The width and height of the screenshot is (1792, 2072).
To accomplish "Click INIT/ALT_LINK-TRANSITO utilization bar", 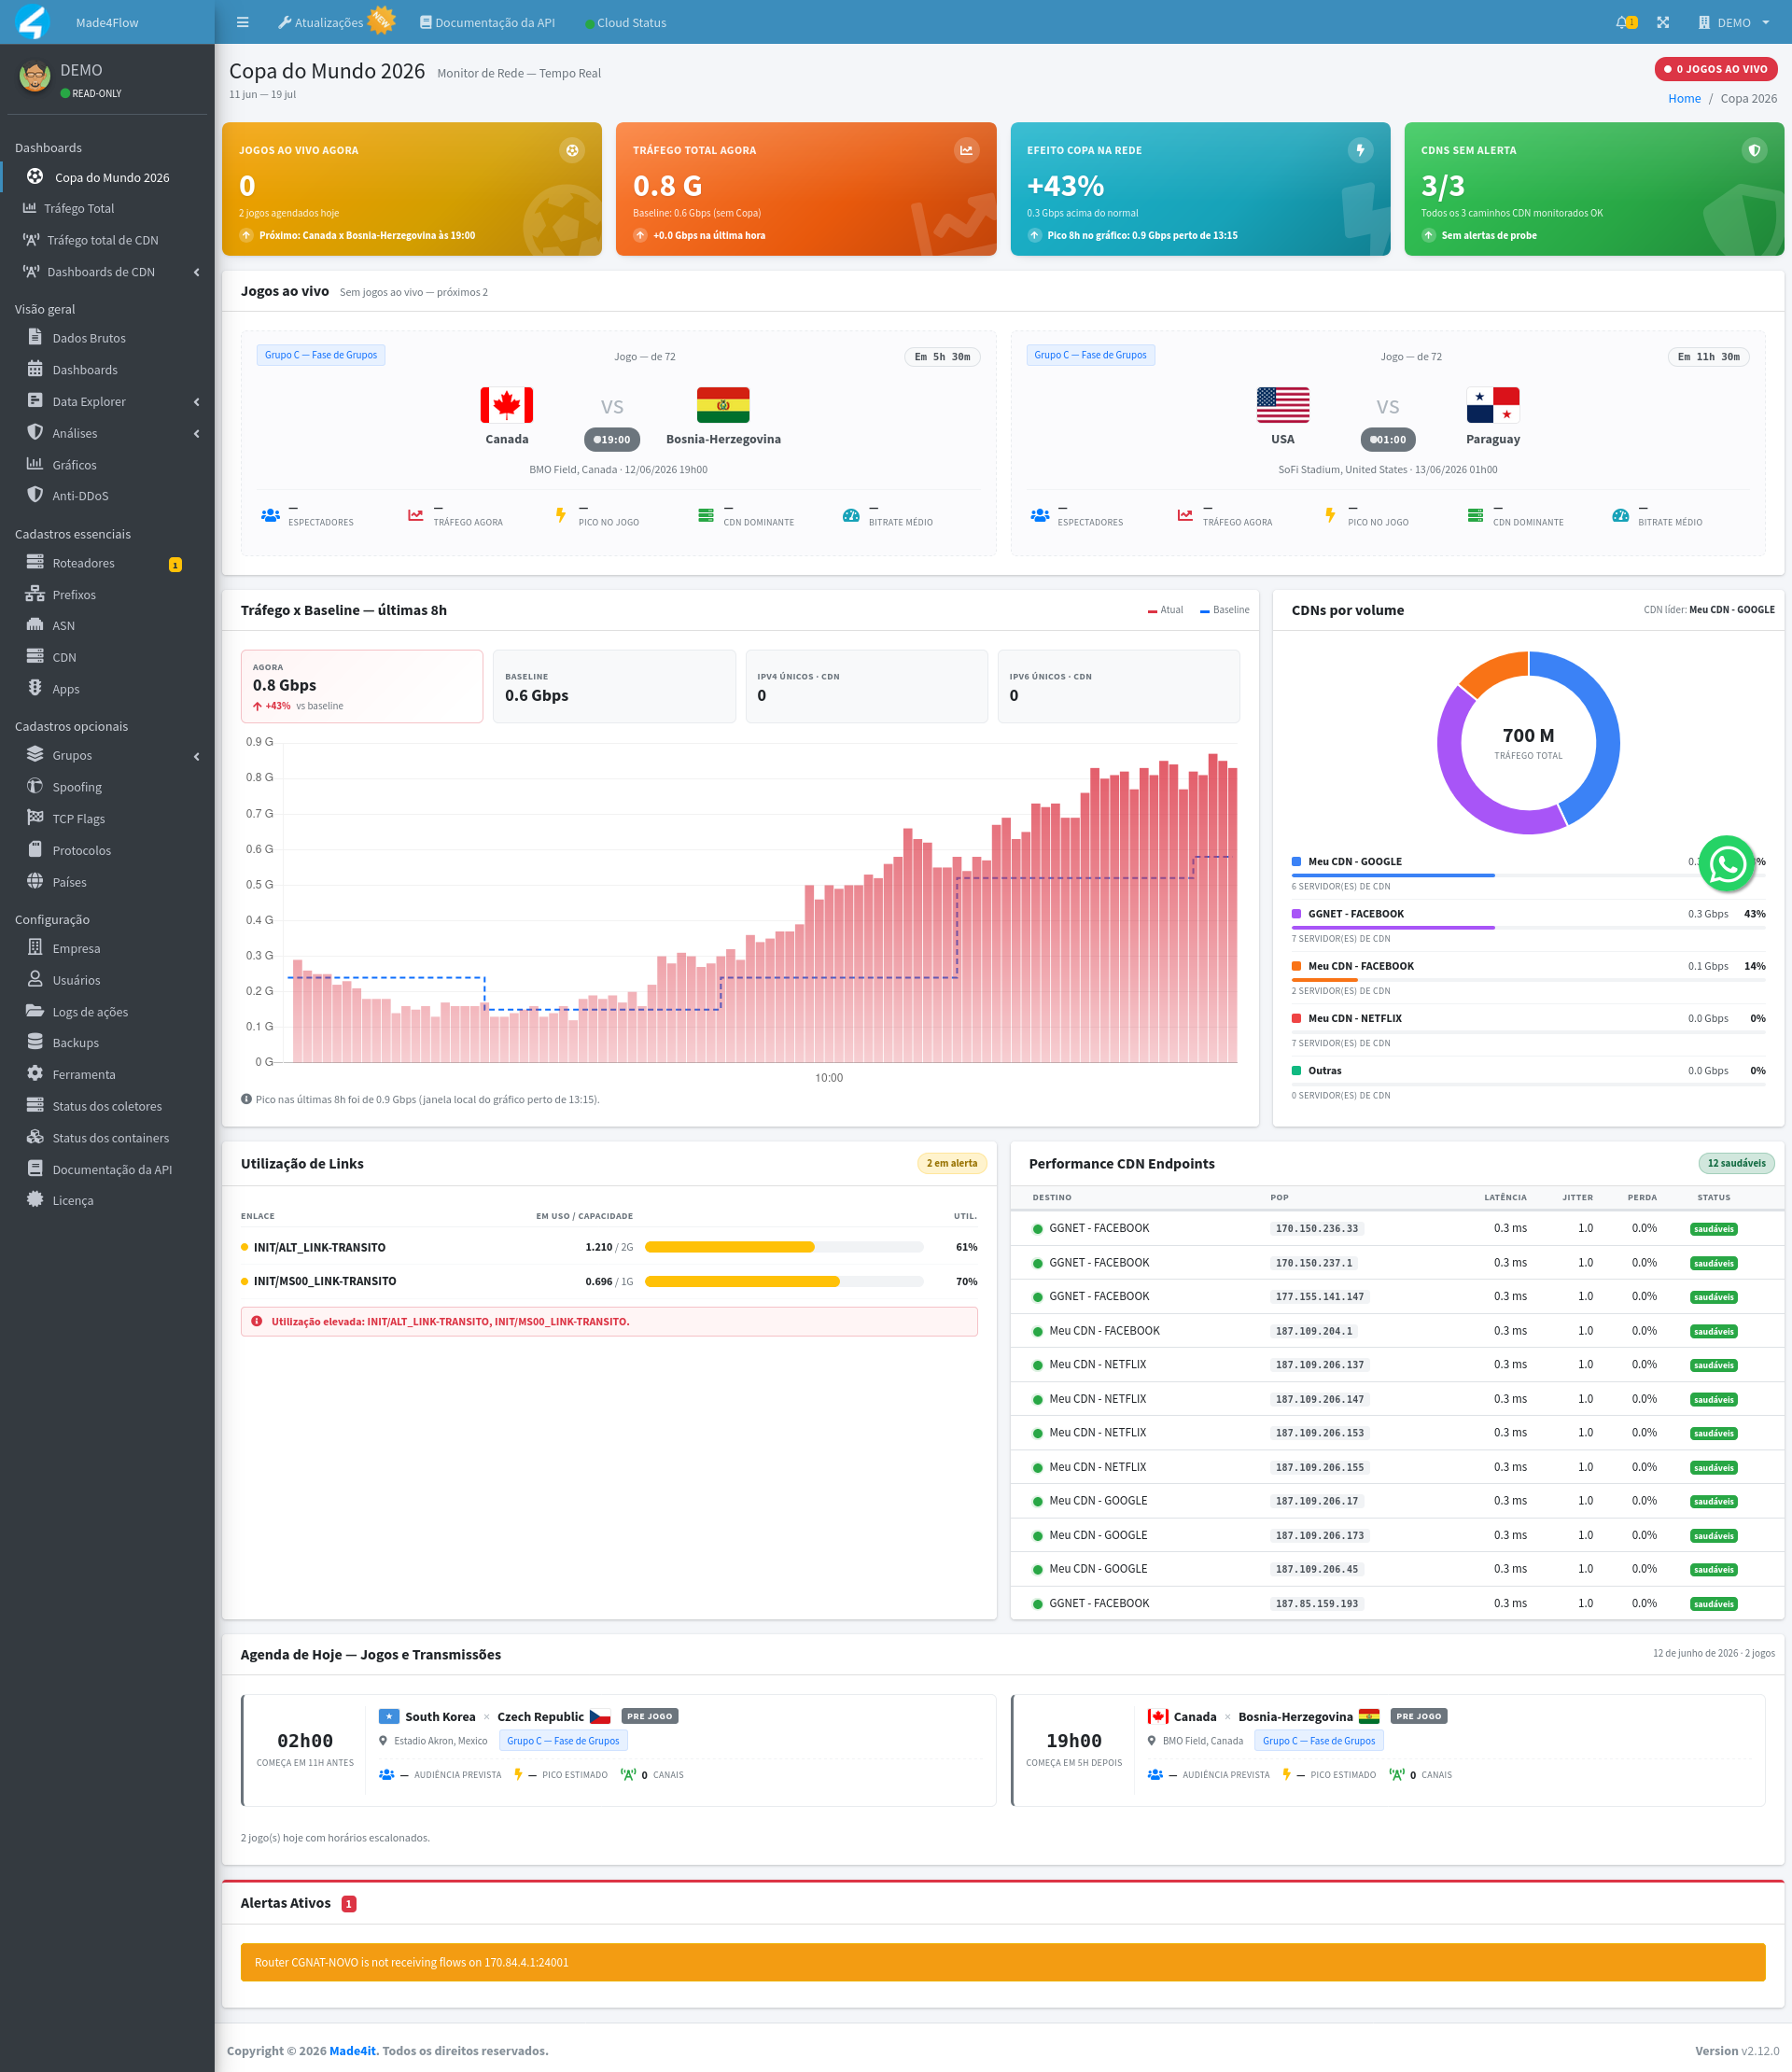I will tap(784, 1247).
